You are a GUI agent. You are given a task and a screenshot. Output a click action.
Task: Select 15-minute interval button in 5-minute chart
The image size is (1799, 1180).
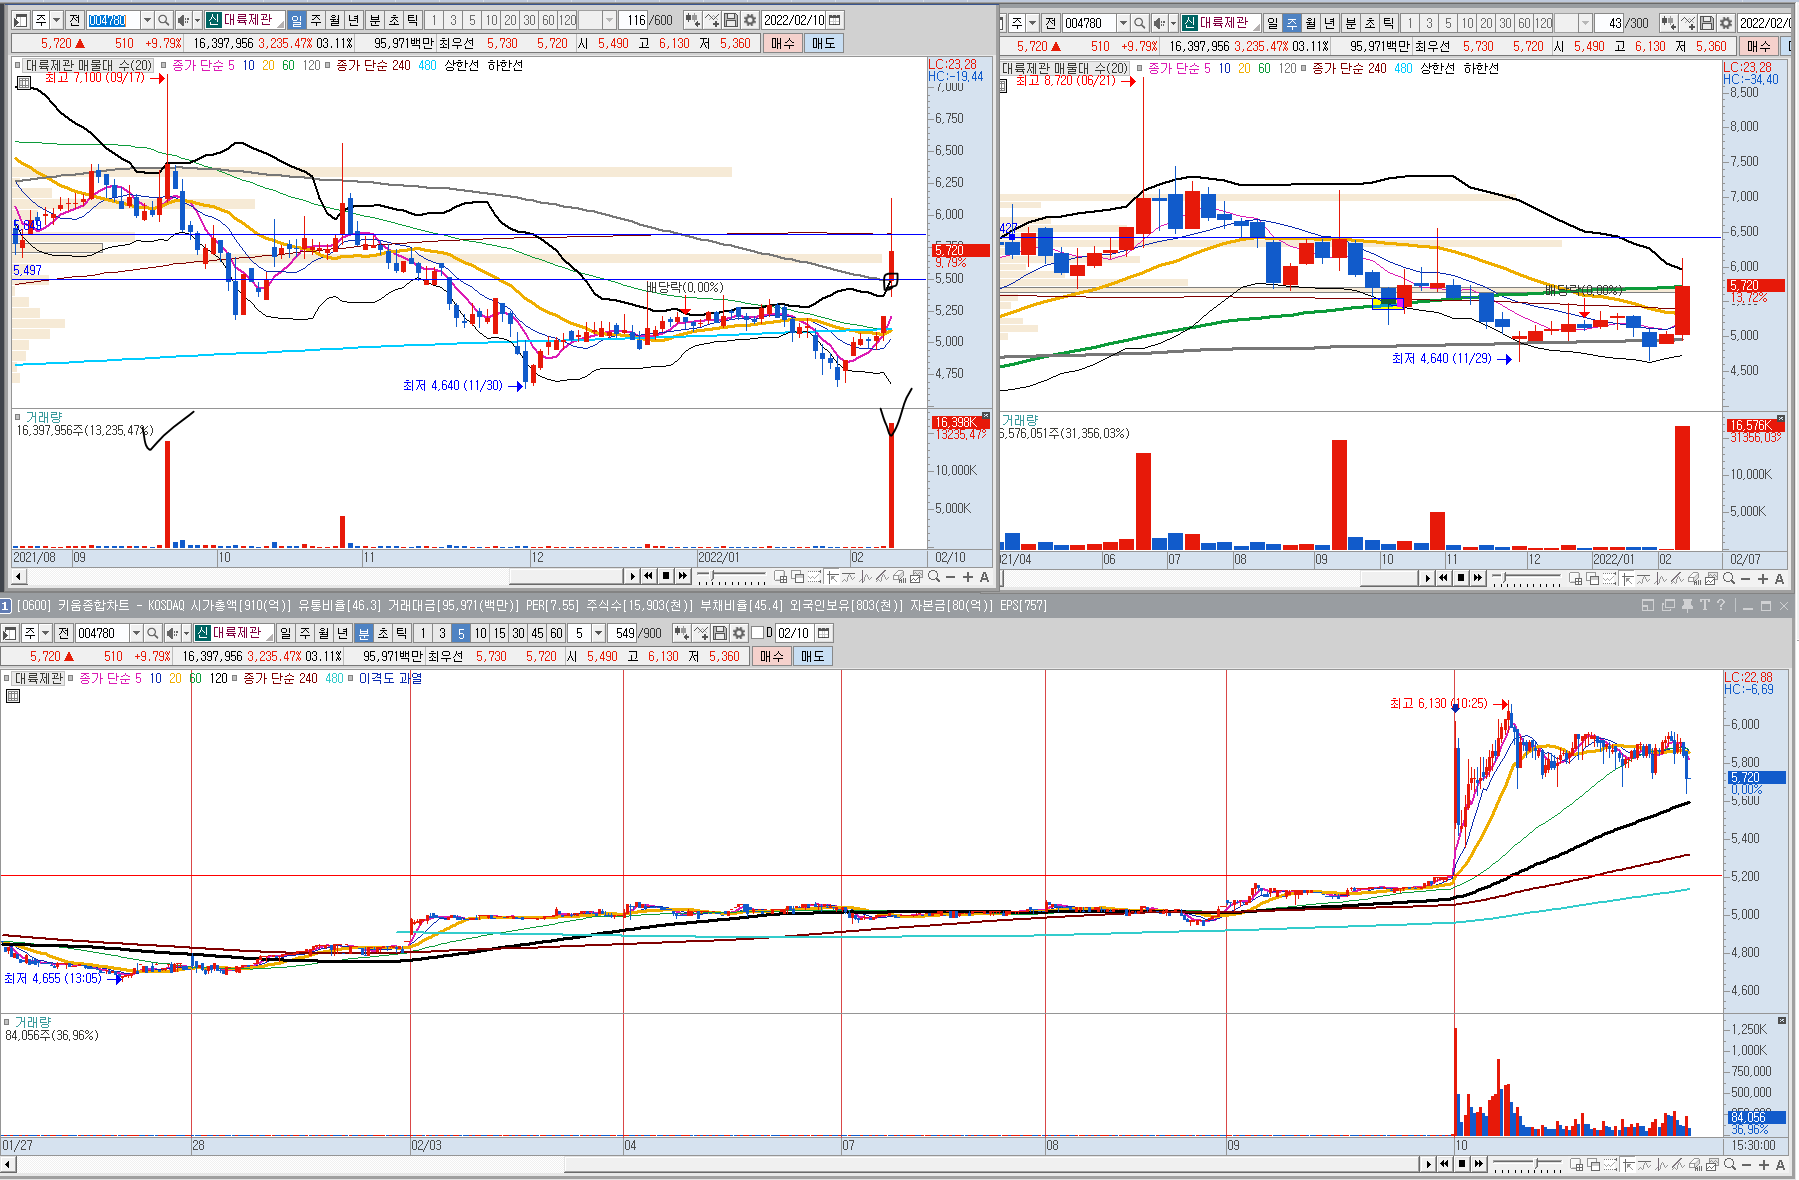pyautogui.click(x=499, y=633)
